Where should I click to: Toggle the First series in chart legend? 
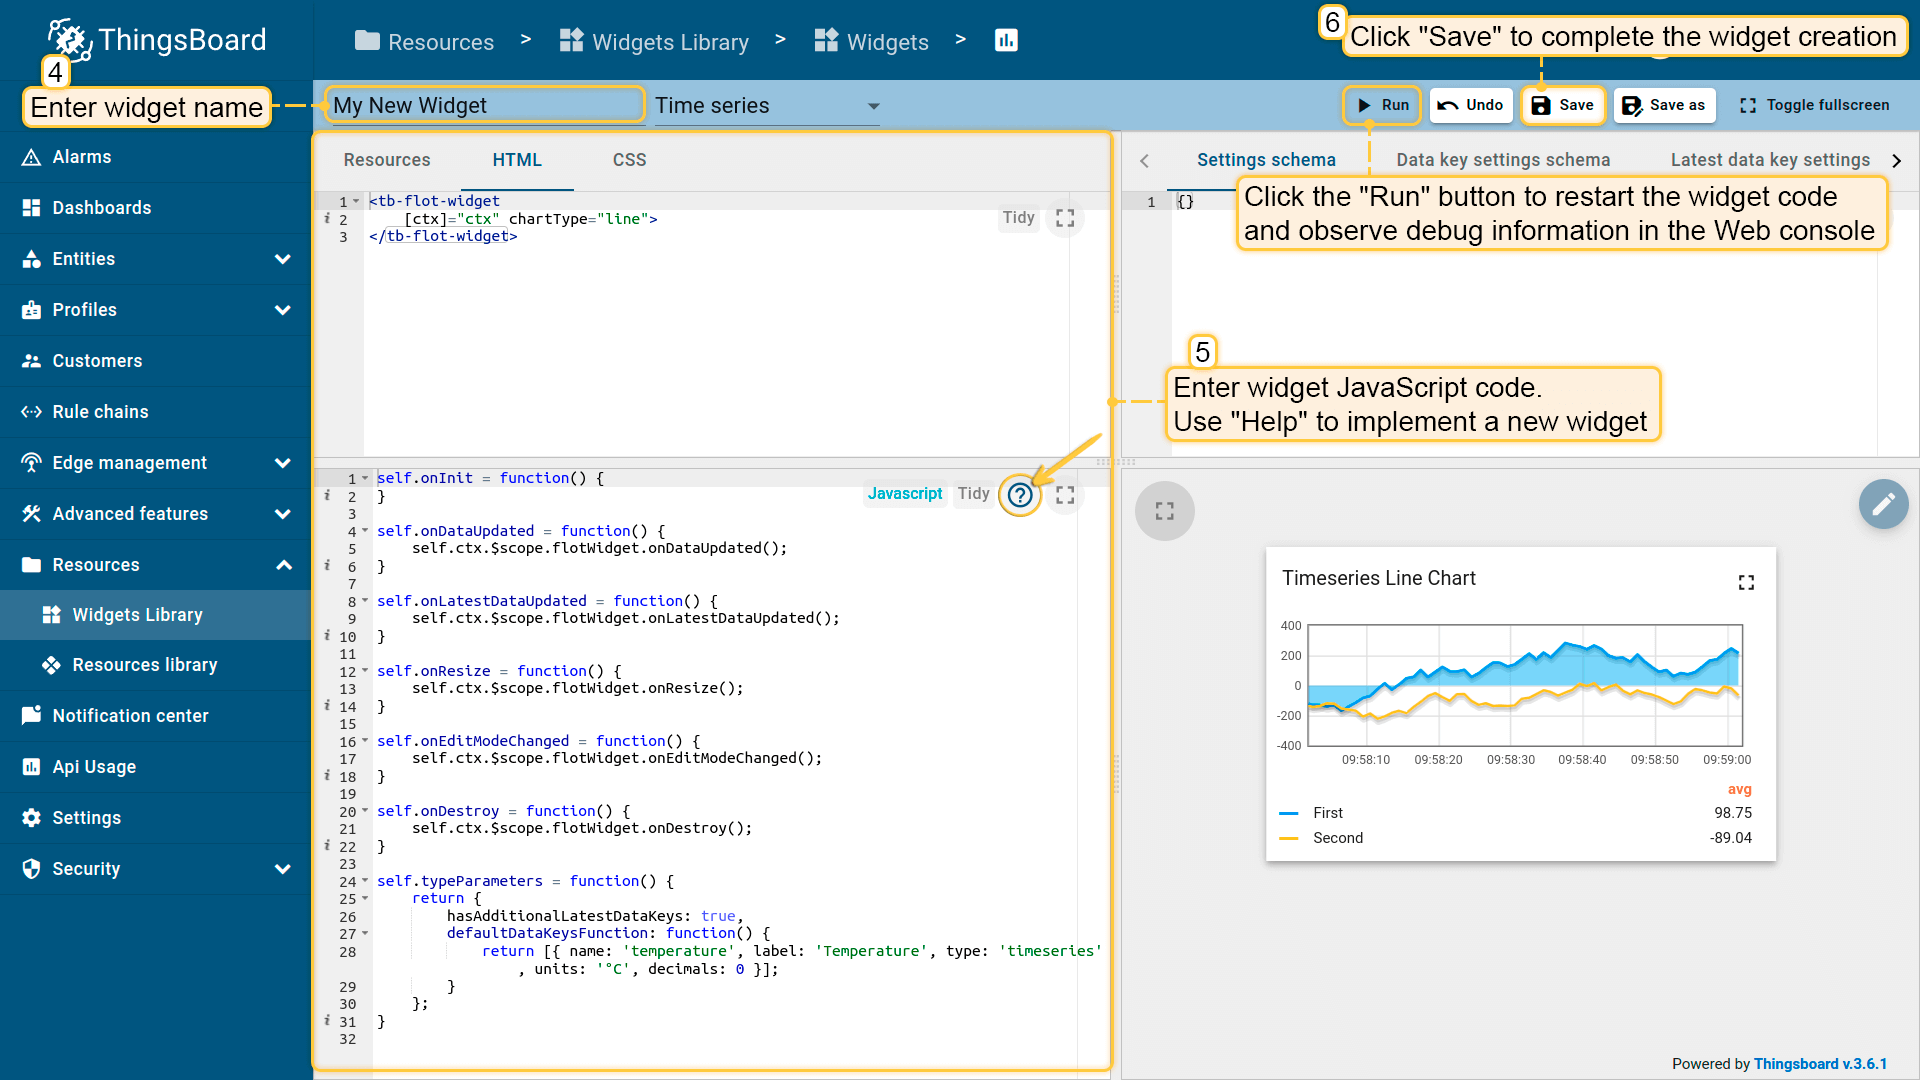[1327, 813]
